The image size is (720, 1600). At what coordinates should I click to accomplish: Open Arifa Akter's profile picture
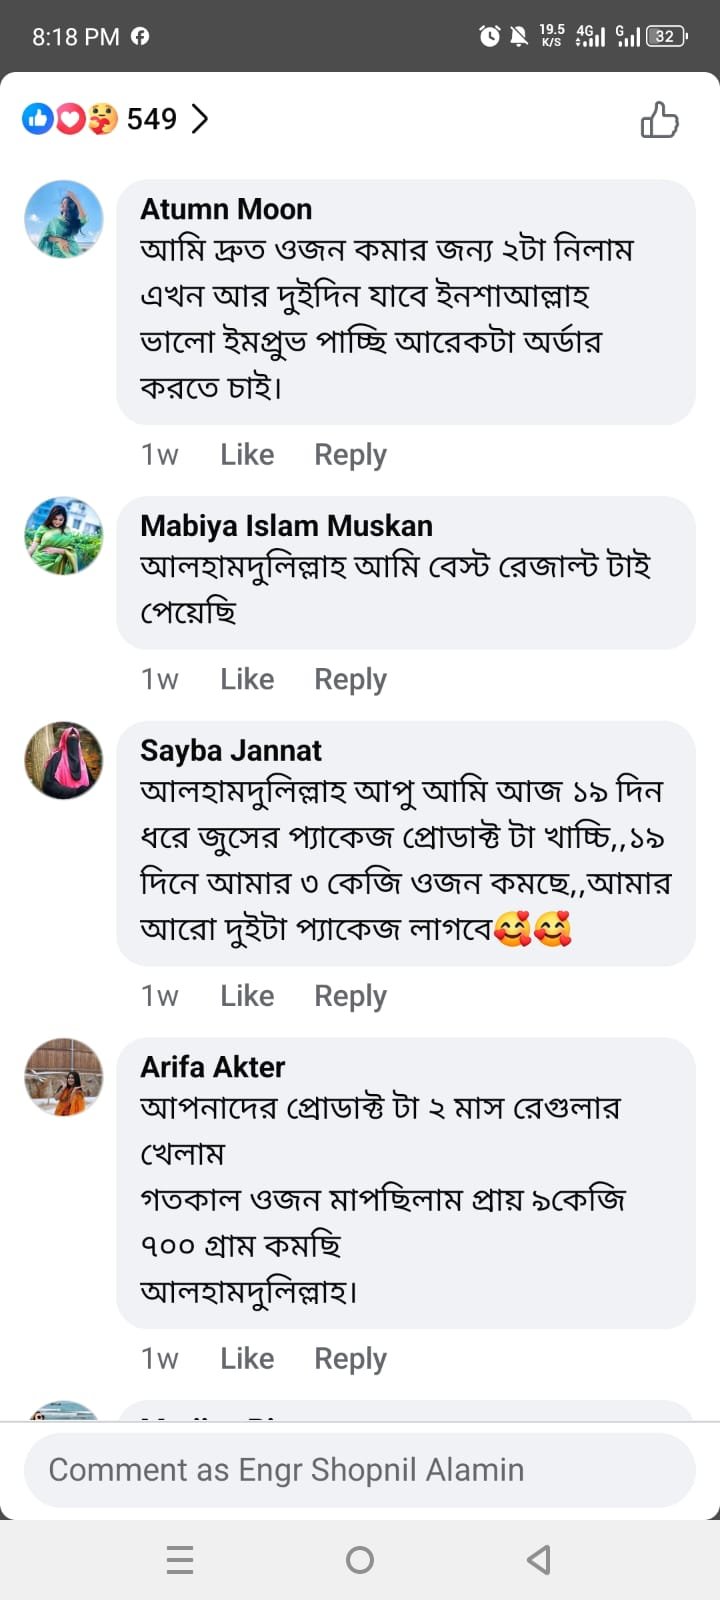tap(64, 1077)
